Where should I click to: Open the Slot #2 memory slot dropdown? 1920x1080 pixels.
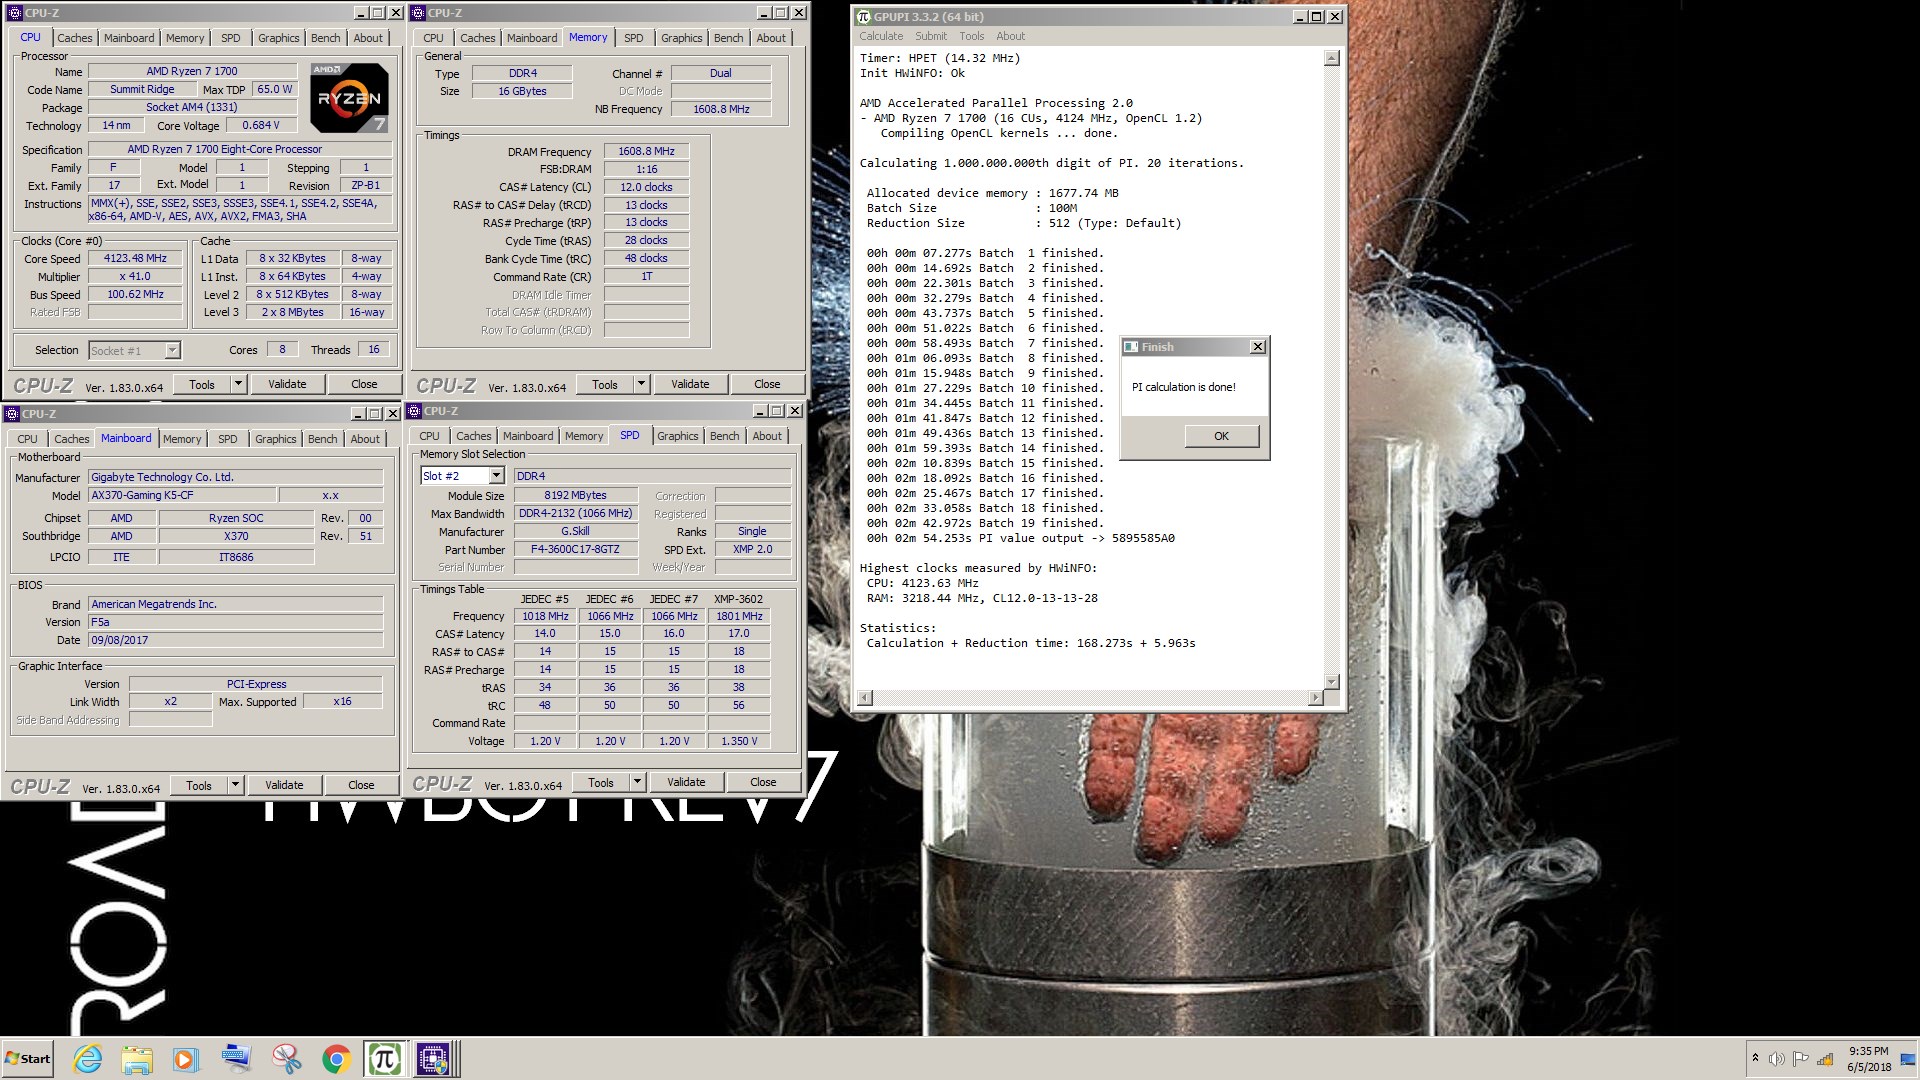click(x=496, y=476)
